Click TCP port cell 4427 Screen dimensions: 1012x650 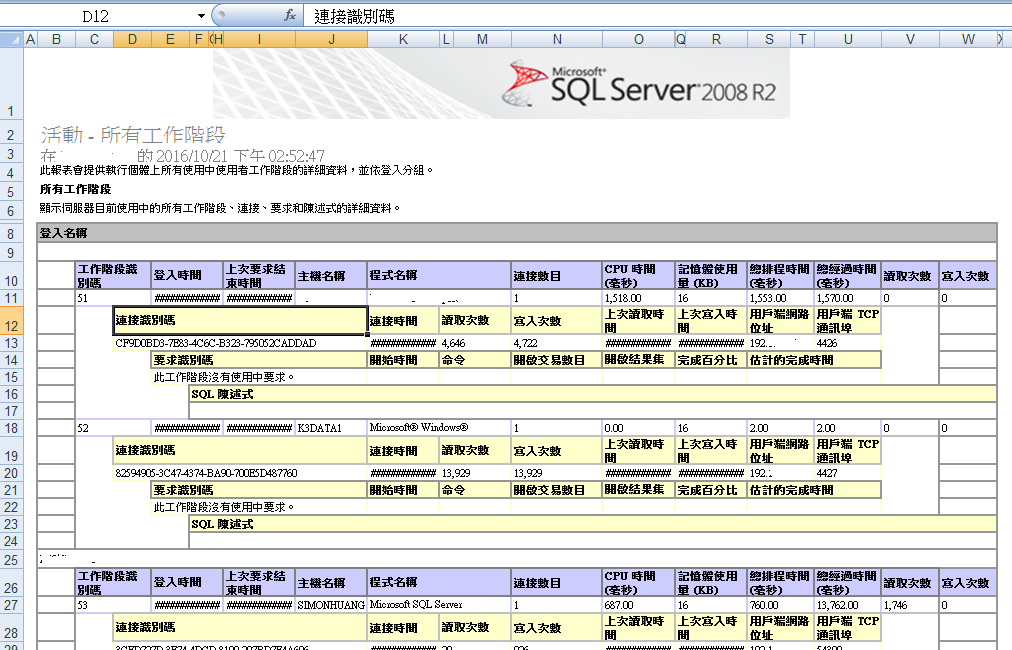(848, 473)
